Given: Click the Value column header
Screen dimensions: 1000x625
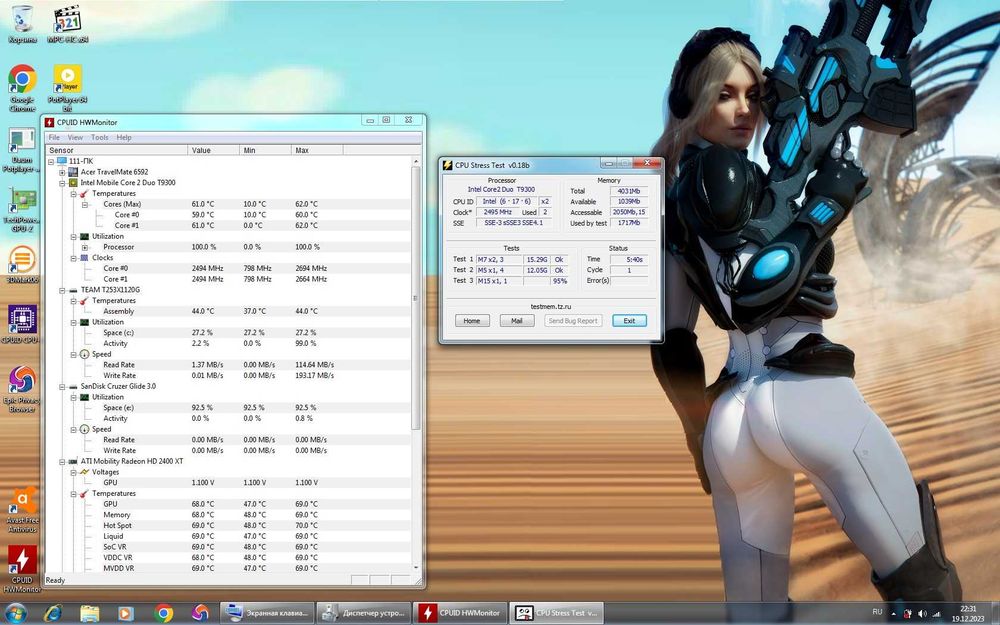Looking at the screenshot, I should (214, 150).
